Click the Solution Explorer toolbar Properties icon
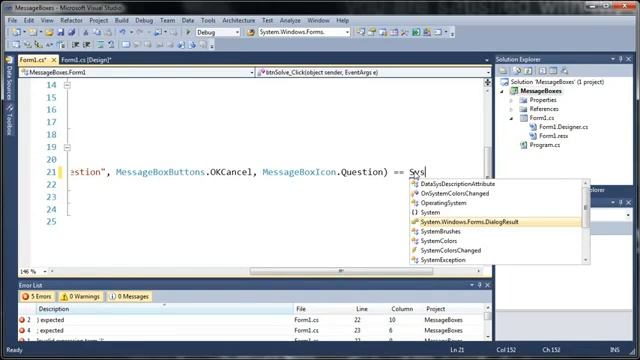Screen dimensions: 640x360 503,71
